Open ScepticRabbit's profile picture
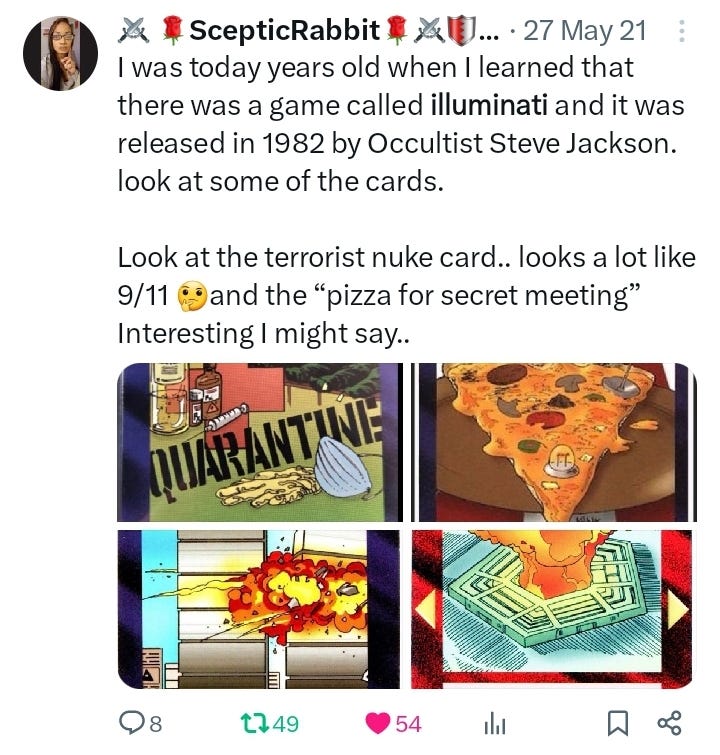Image resolution: width=720 pixels, height=755 pixels. pos(61,53)
